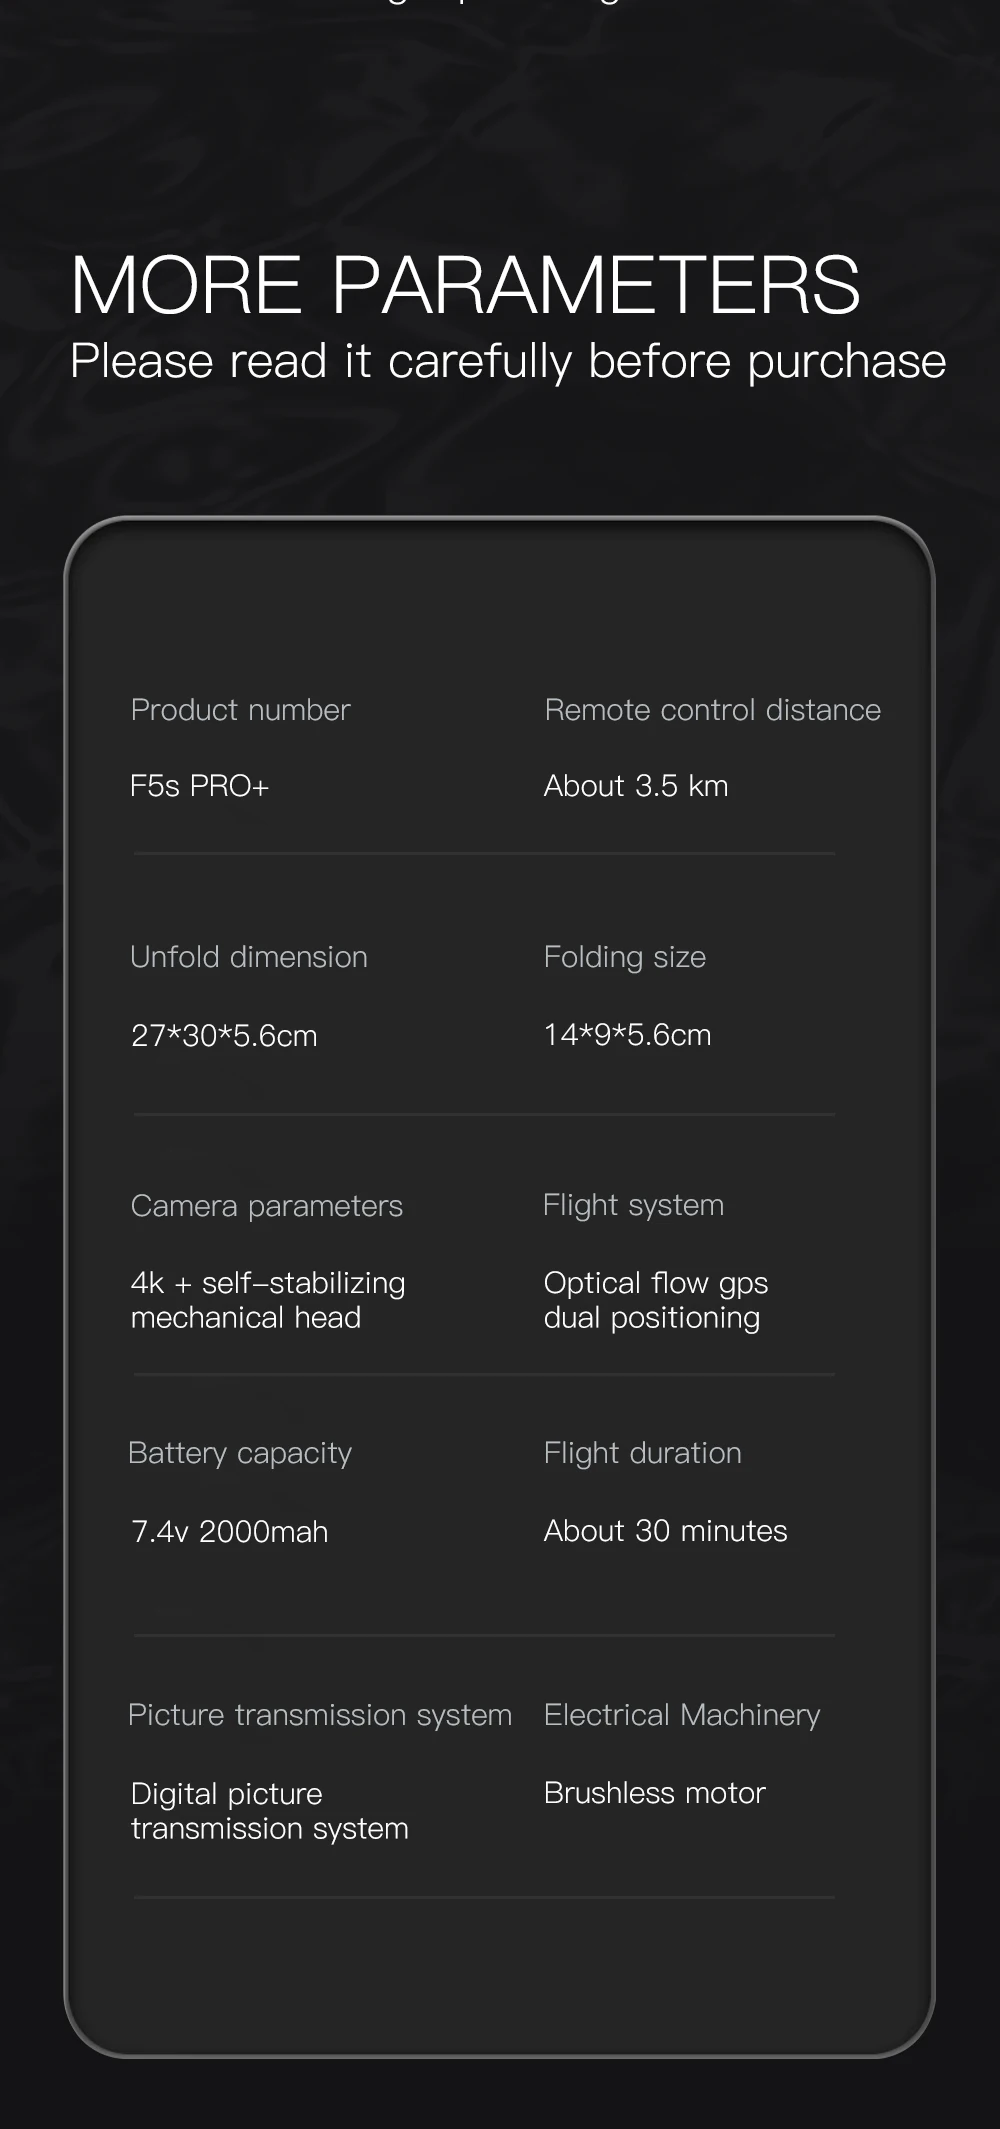Click the About 30 minutes flight duration
The height and width of the screenshot is (2129, 1000).
[666, 1531]
